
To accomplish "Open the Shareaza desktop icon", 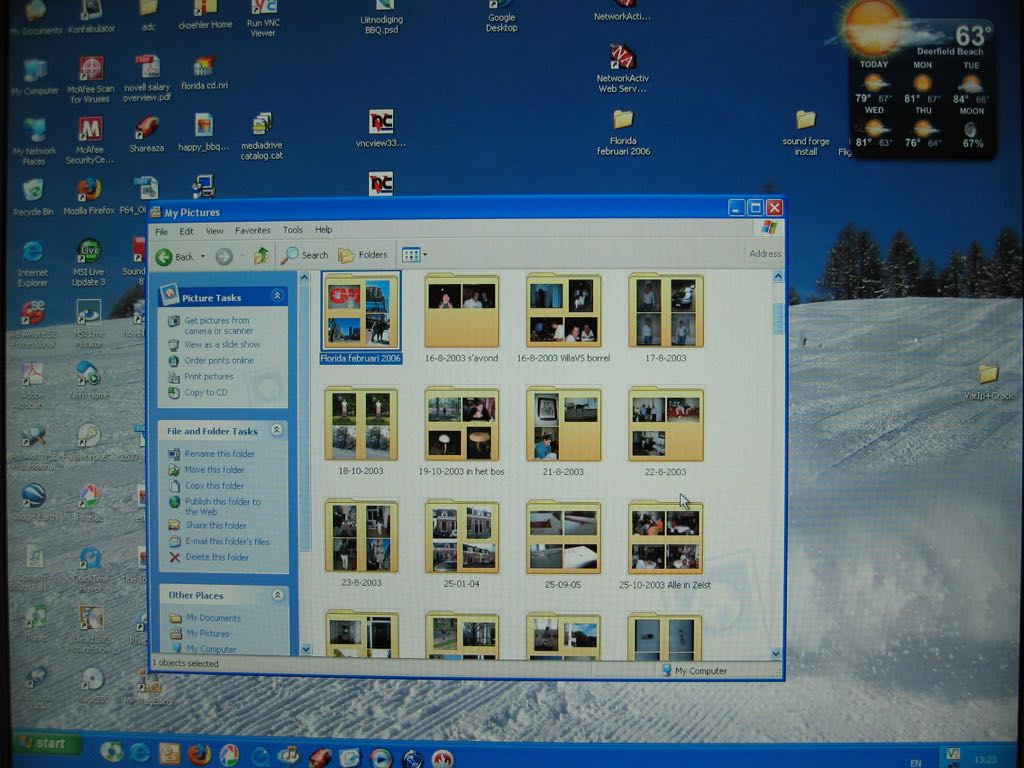I will [x=147, y=128].
